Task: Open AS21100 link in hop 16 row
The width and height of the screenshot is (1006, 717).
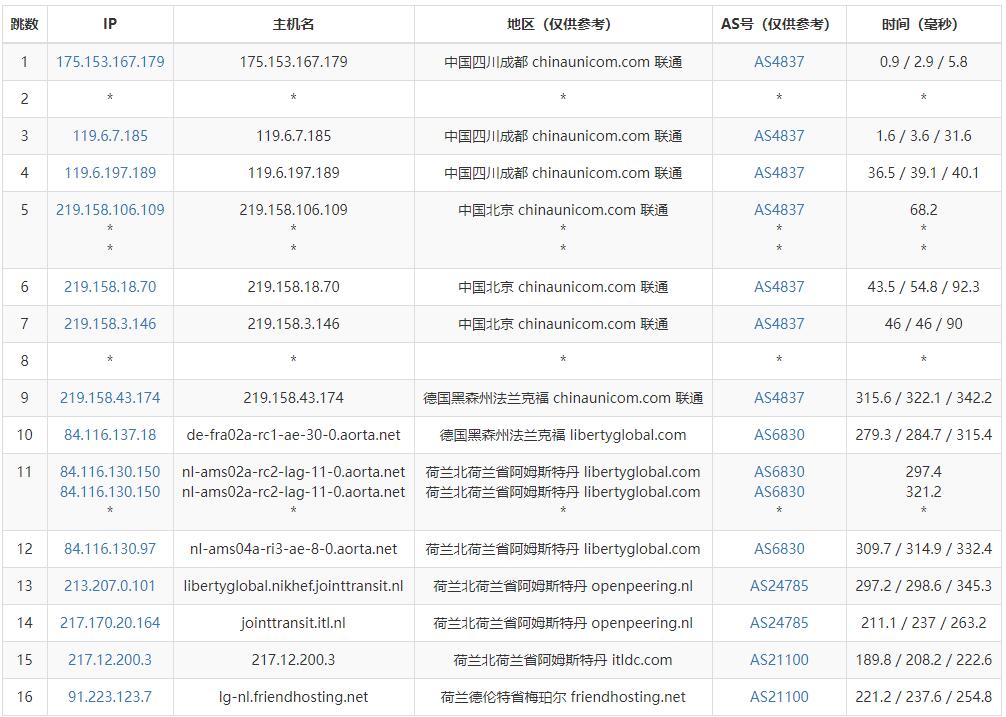Action: pyautogui.click(x=779, y=696)
